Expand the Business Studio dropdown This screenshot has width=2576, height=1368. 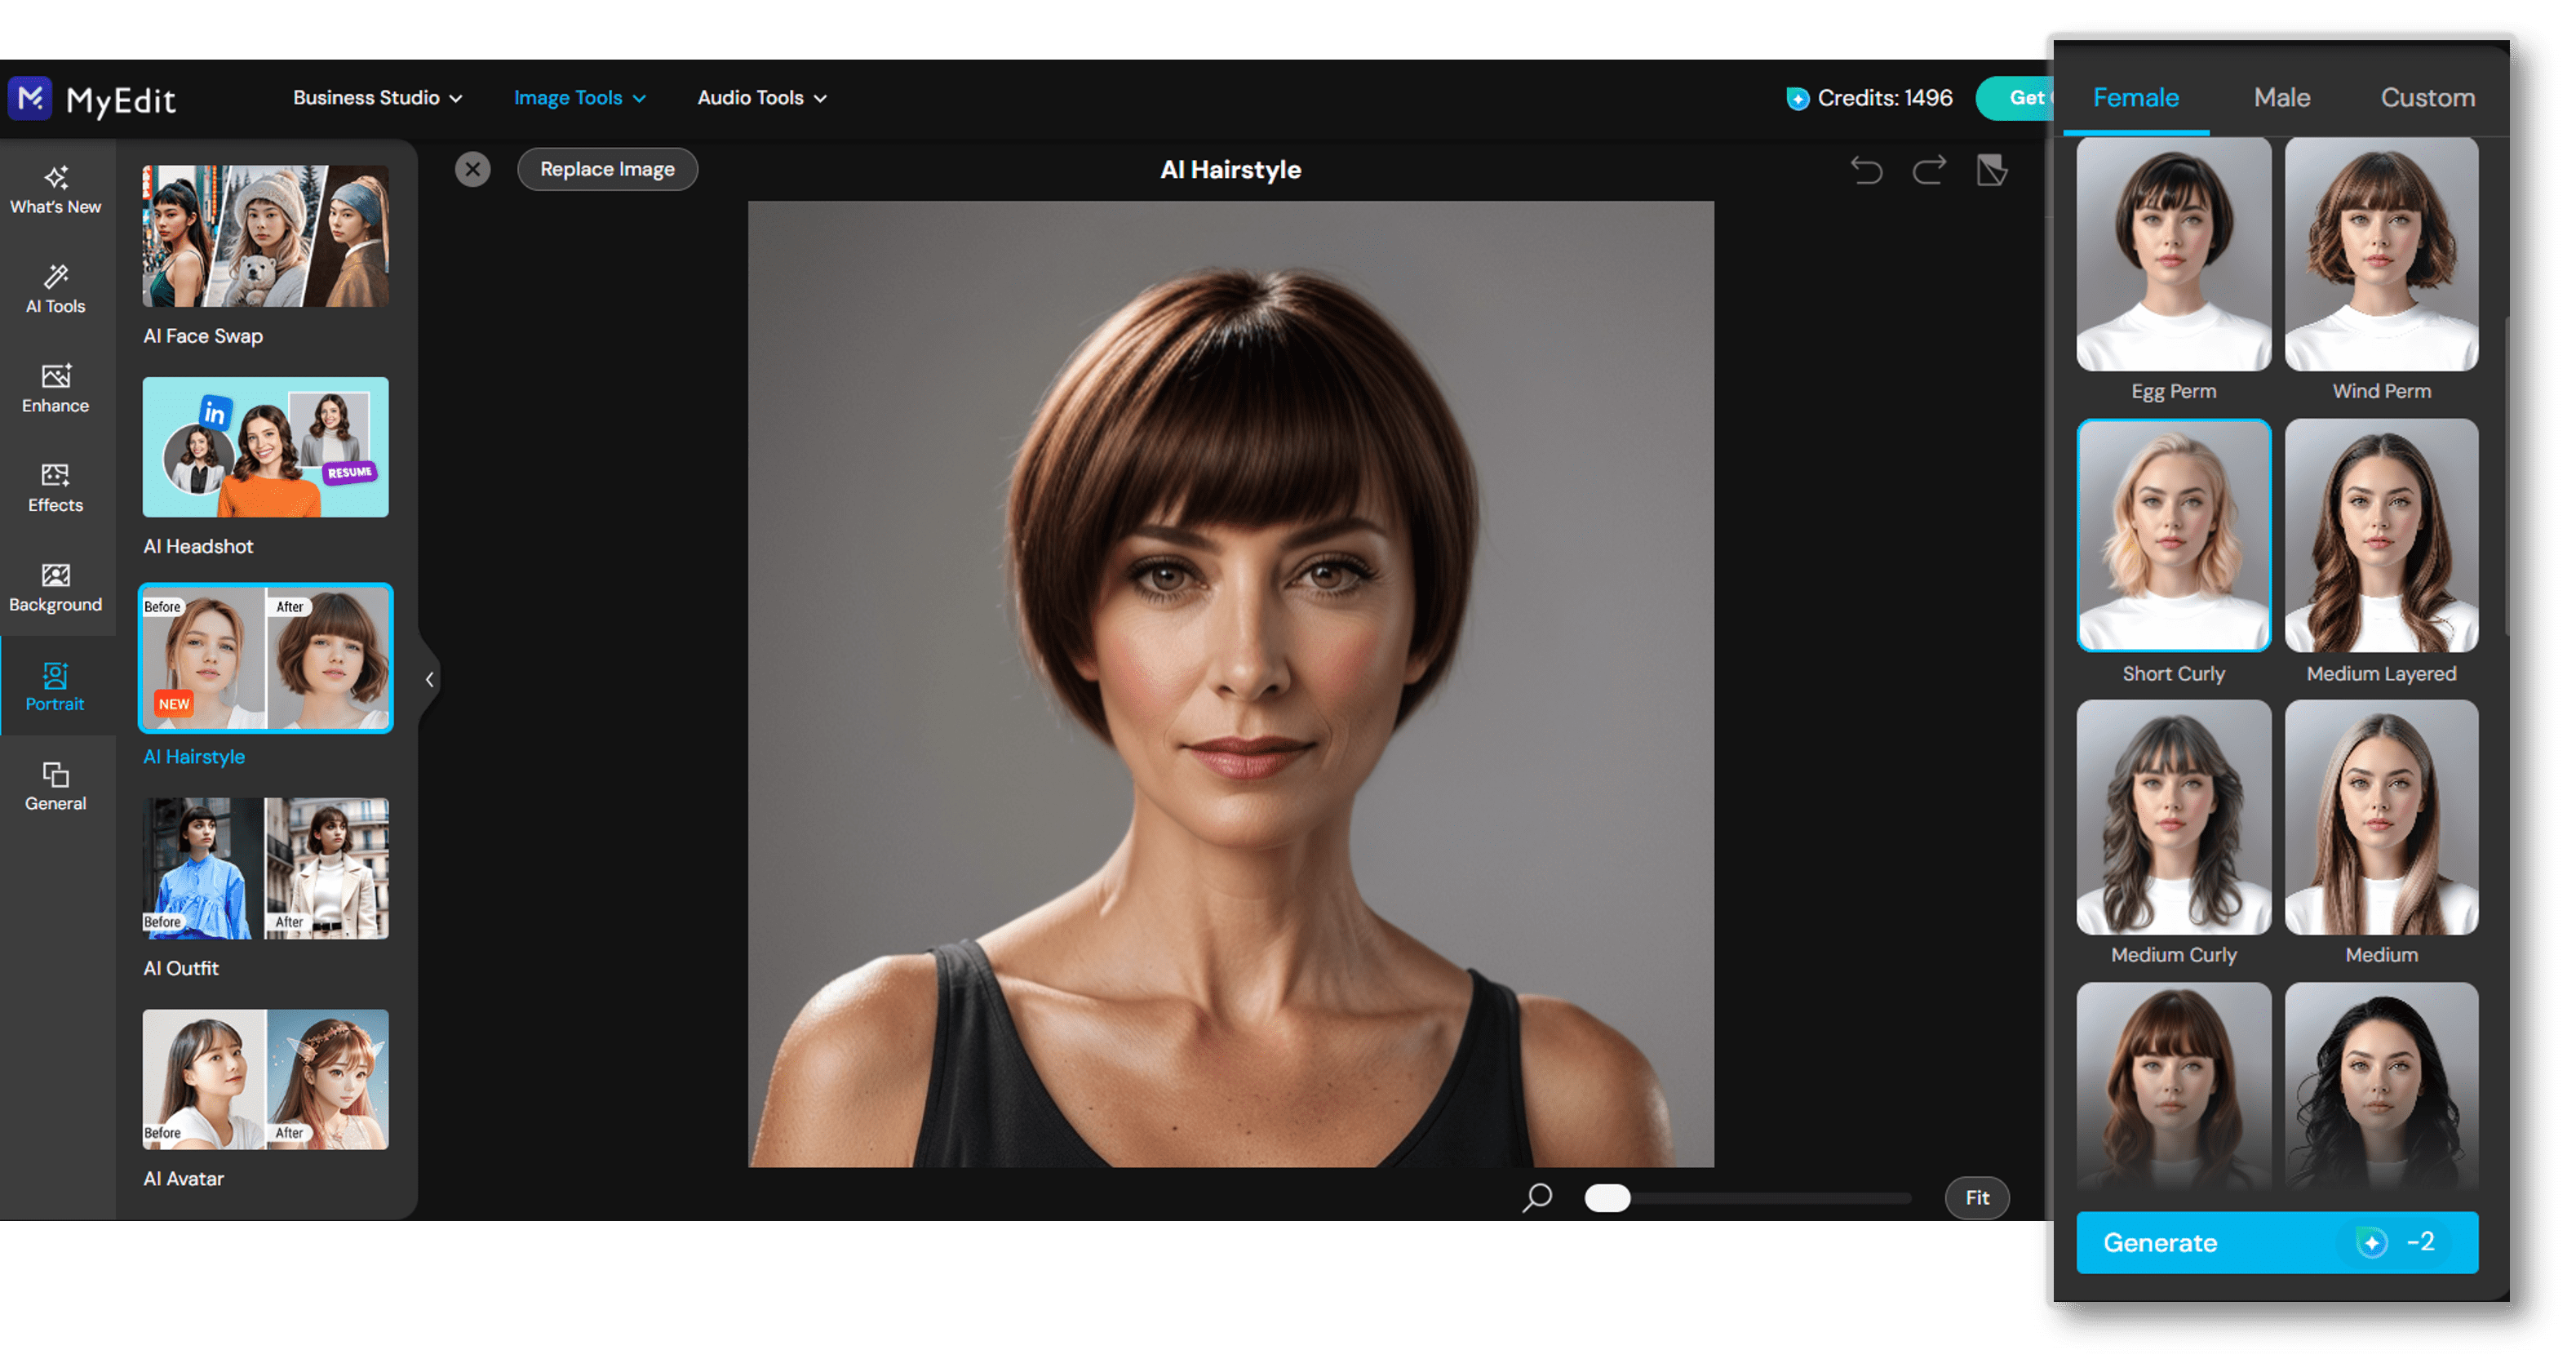(377, 98)
